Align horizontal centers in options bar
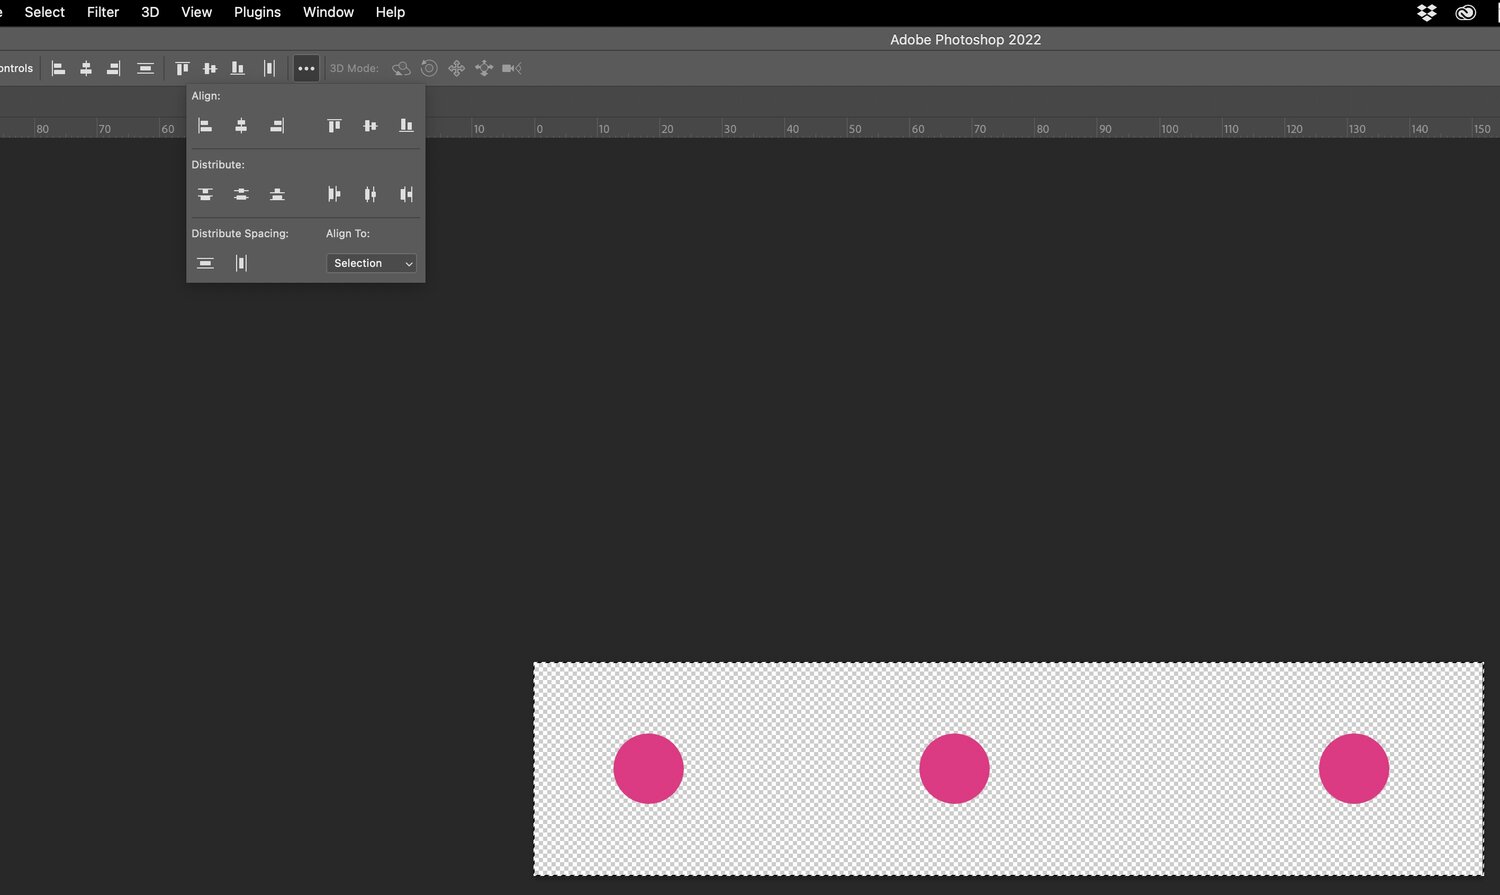This screenshot has height=895, width=1500. [86, 68]
